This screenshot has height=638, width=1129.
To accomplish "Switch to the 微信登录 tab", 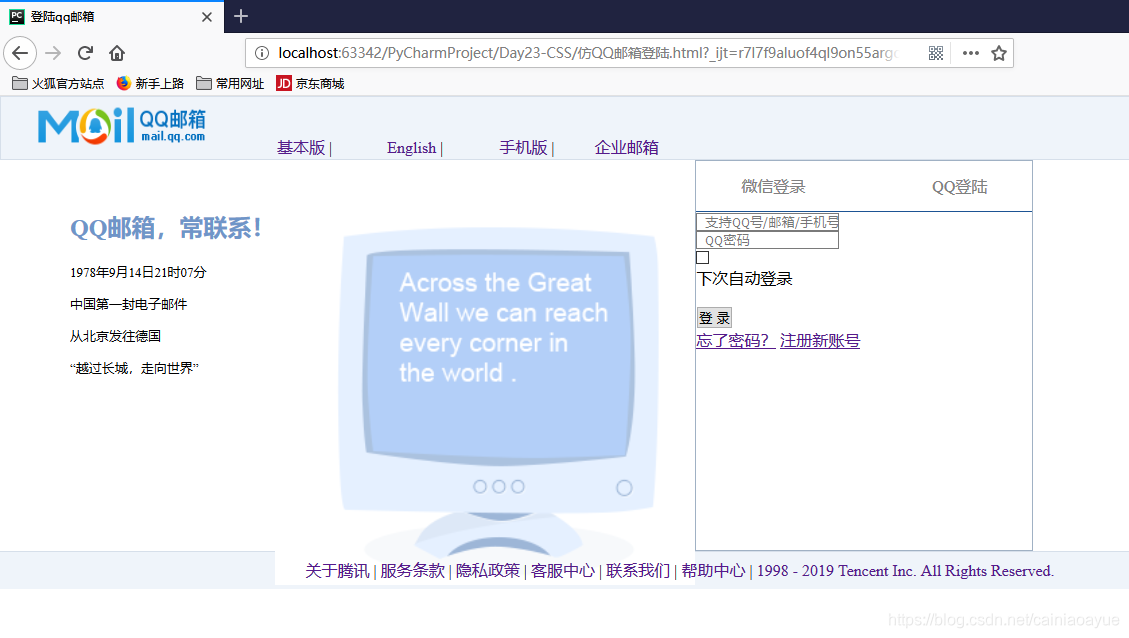I will coord(773,187).
